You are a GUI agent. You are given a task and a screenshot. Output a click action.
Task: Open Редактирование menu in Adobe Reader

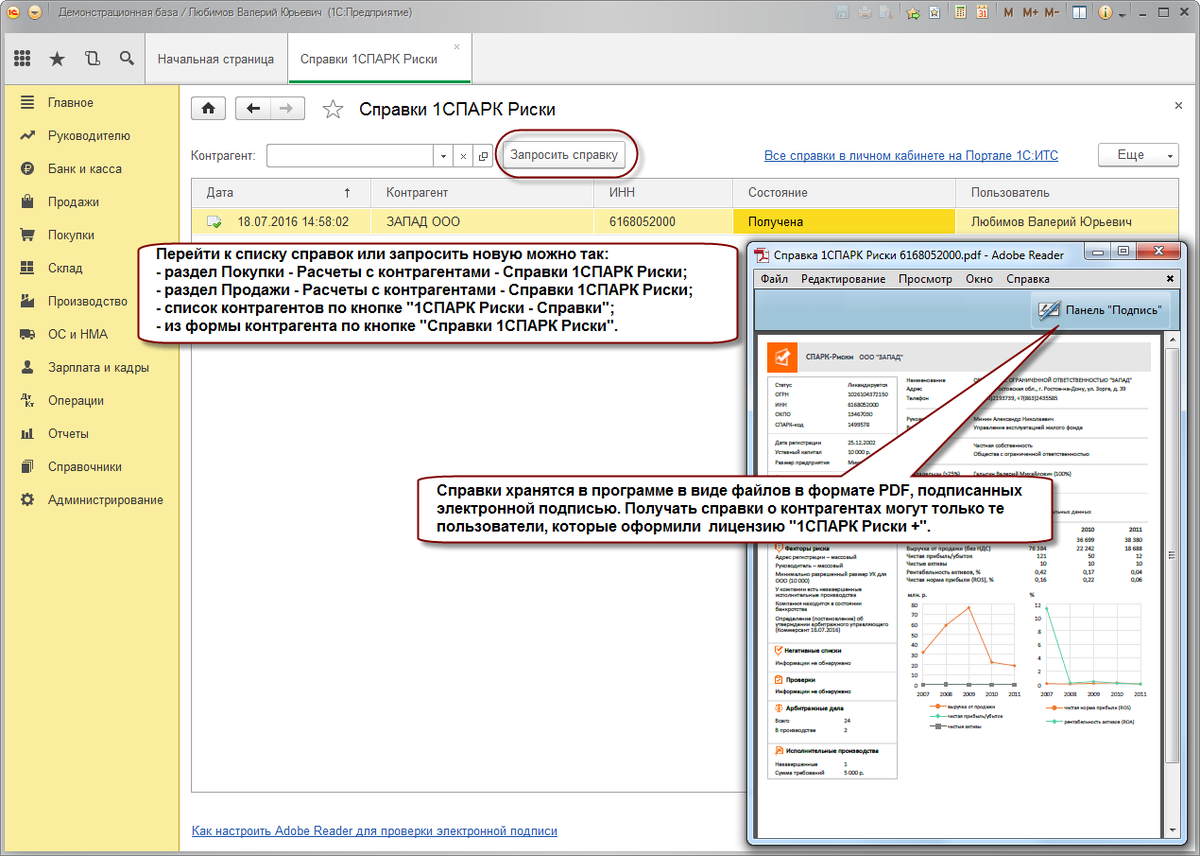click(x=843, y=278)
